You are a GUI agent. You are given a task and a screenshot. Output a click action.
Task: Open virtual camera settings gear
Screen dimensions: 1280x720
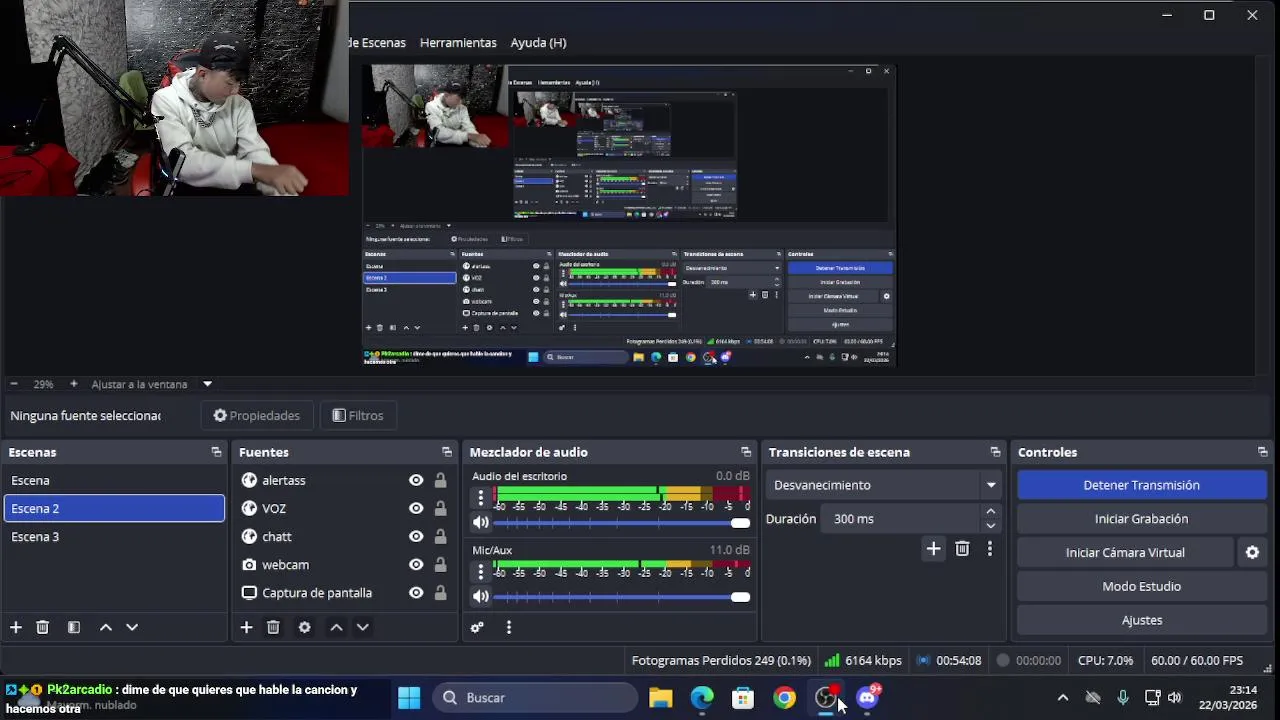point(1252,552)
